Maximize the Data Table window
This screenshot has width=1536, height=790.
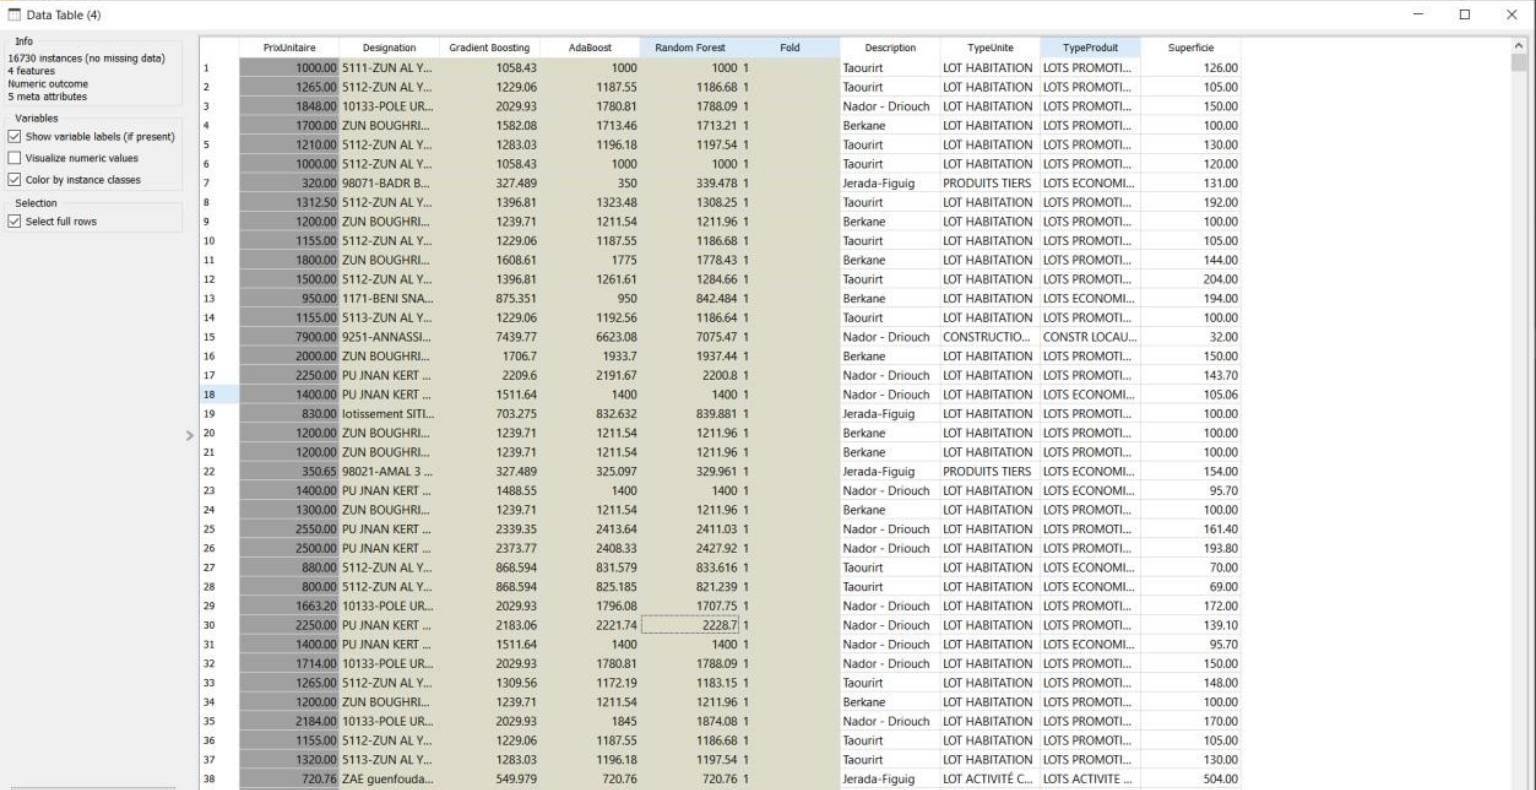coord(1465,15)
